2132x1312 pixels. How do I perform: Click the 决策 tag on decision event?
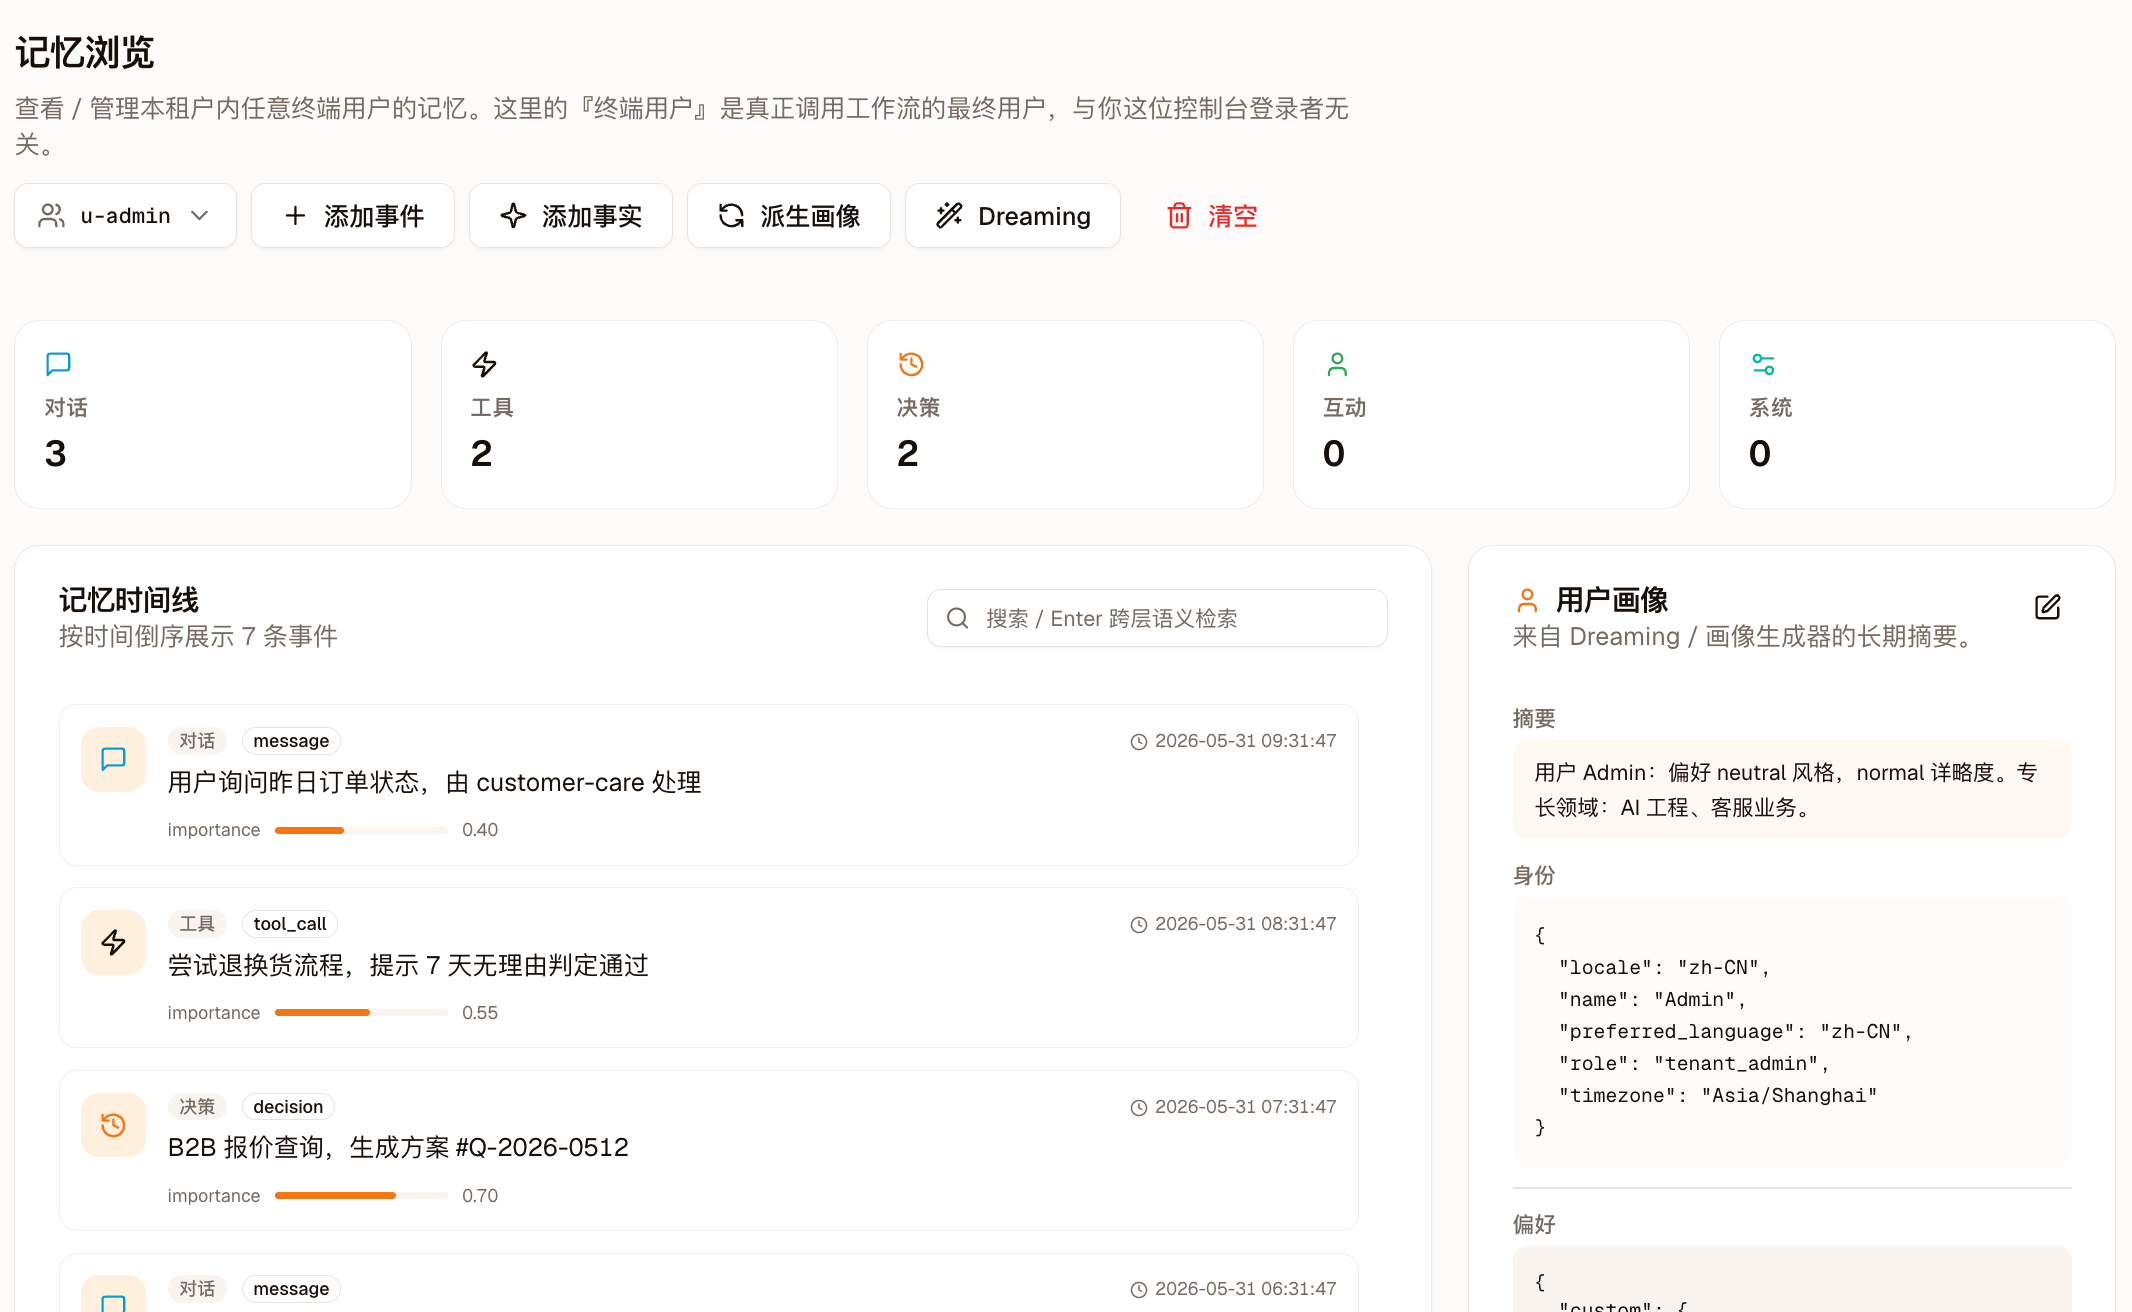point(197,1107)
